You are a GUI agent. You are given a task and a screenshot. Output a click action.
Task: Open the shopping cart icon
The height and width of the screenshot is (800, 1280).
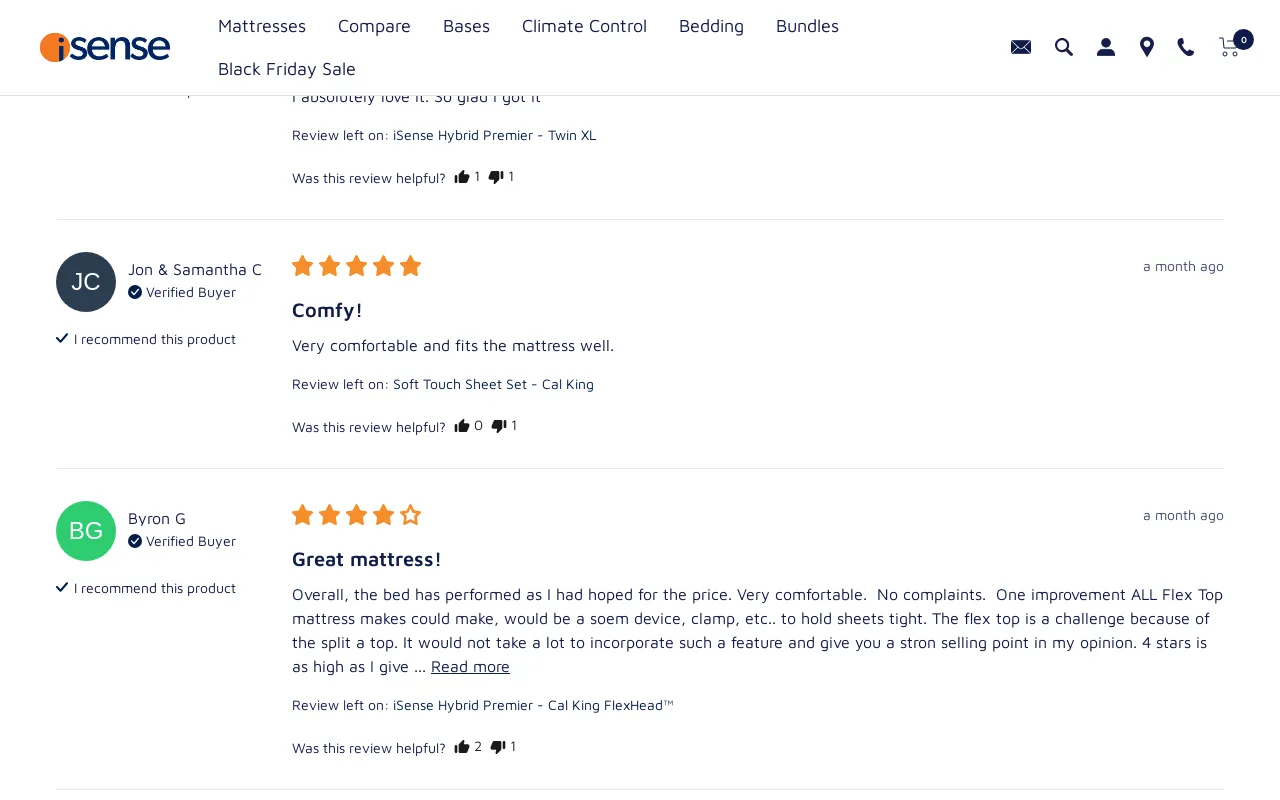(1230, 47)
